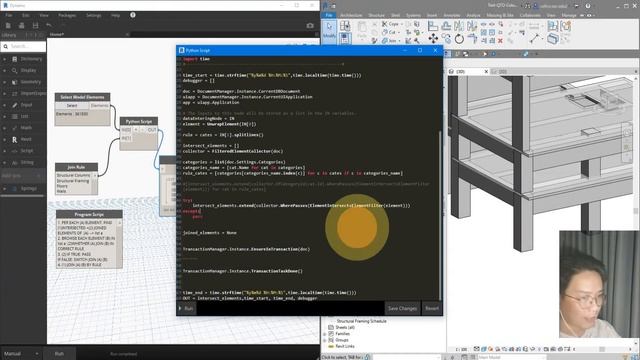Screen dimensions: 640x360
Task: Select the Modify tool in Revit ribbon
Action: [329, 31]
